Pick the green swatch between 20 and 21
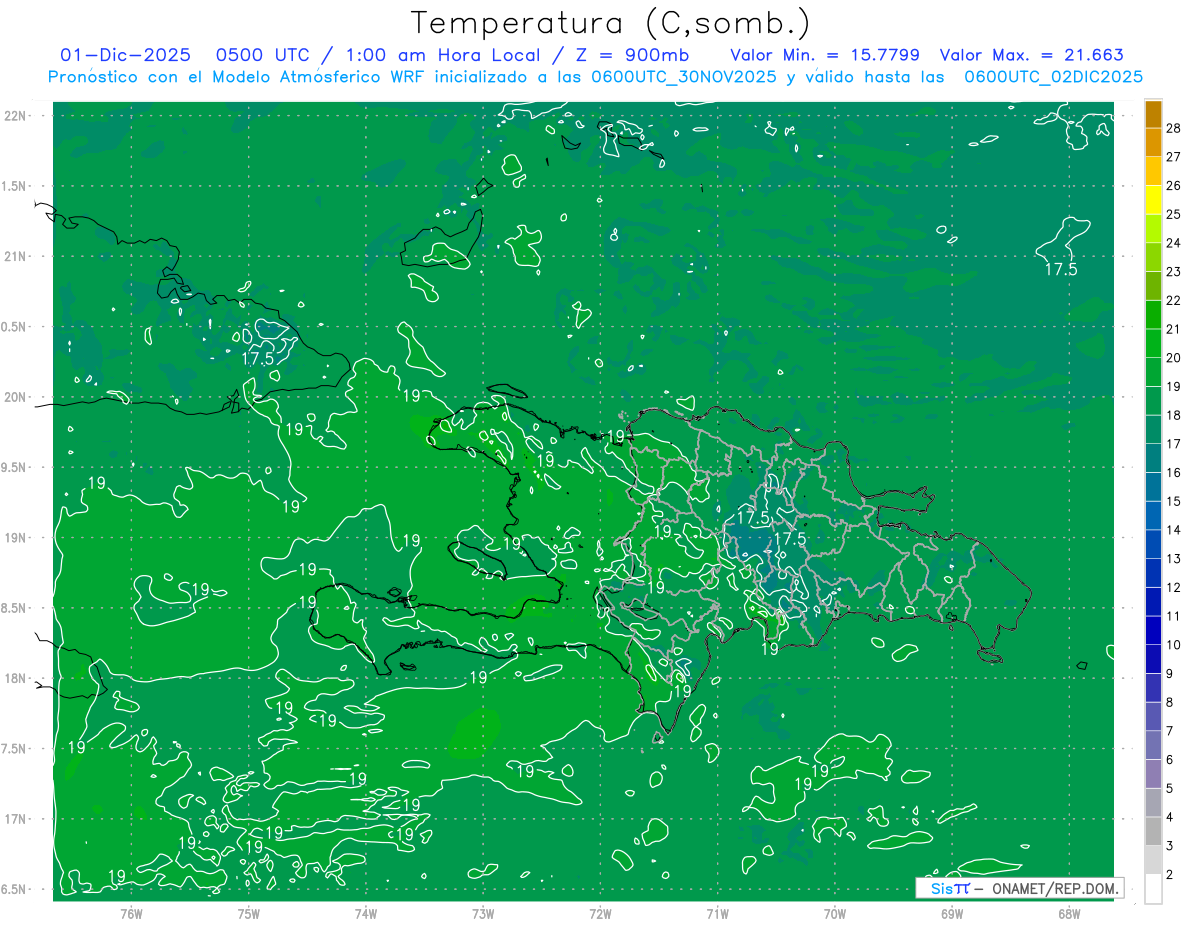 coord(1154,344)
